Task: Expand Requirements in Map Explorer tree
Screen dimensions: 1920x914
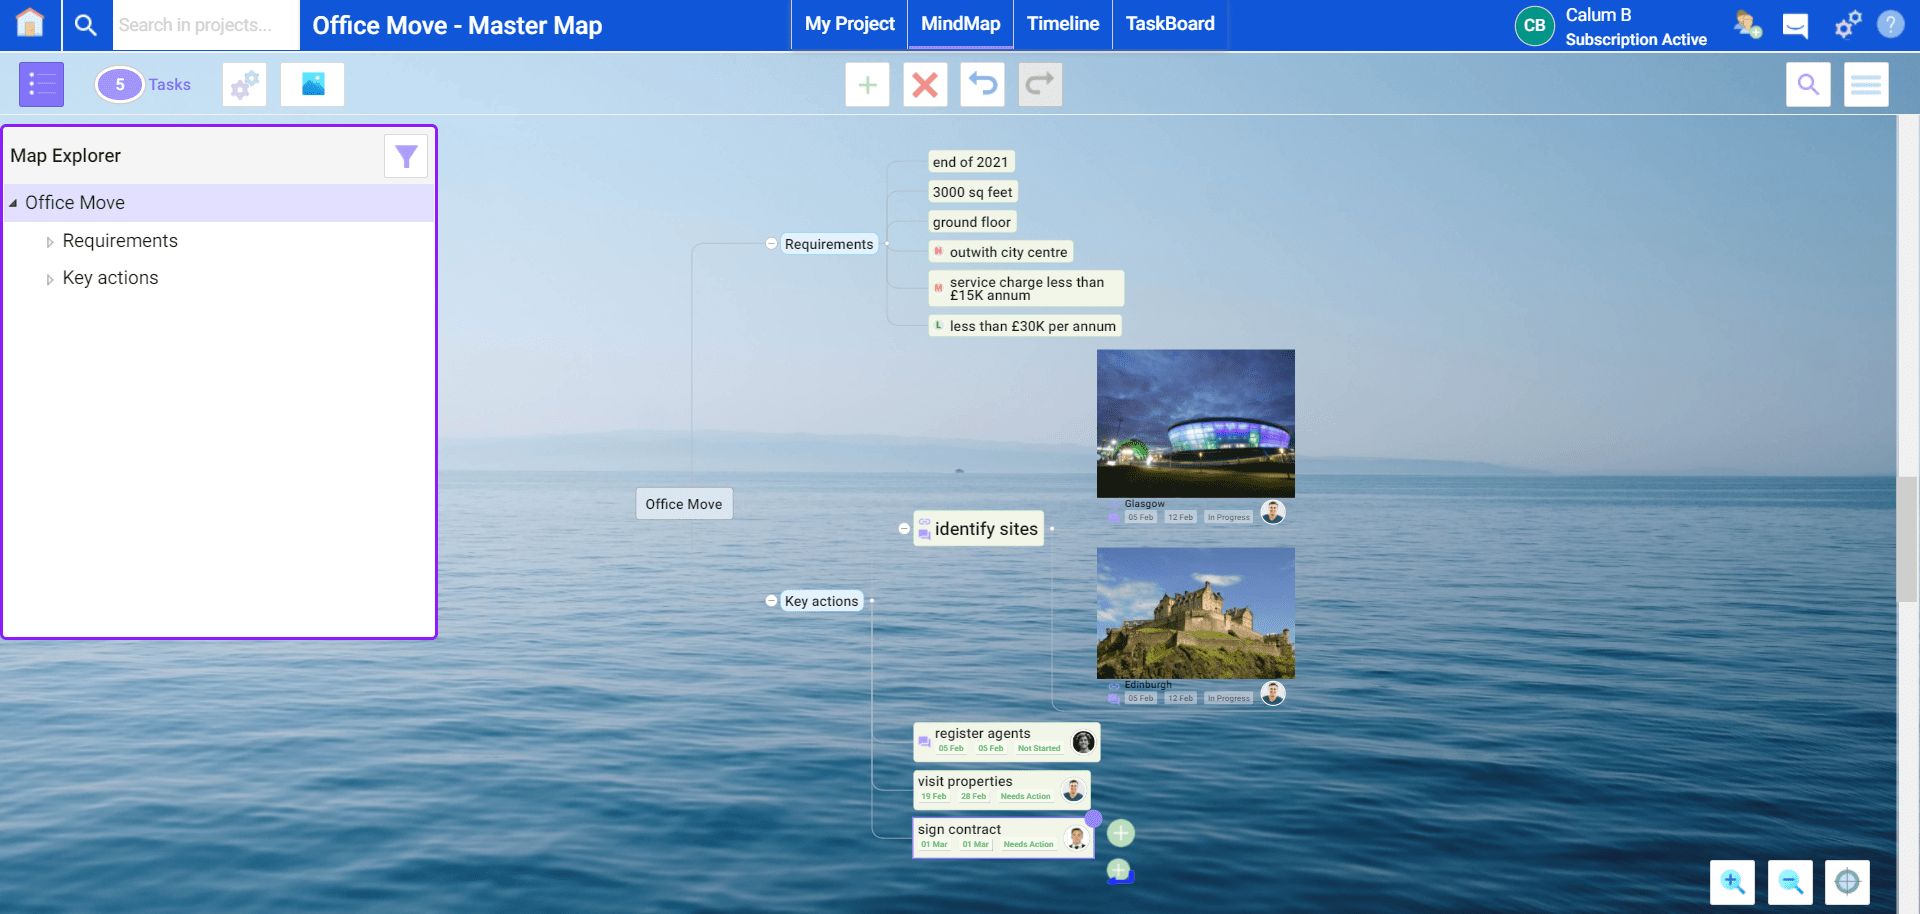Action: tap(51, 241)
